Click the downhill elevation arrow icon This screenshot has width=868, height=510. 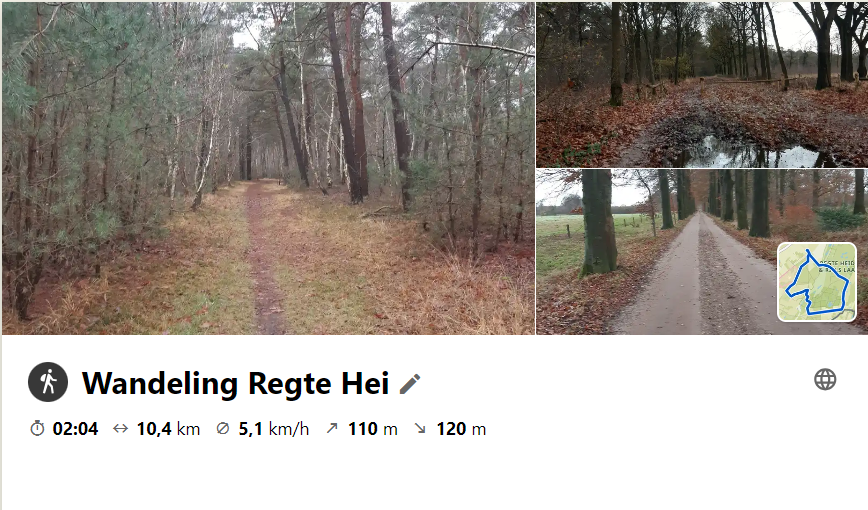pos(420,428)
